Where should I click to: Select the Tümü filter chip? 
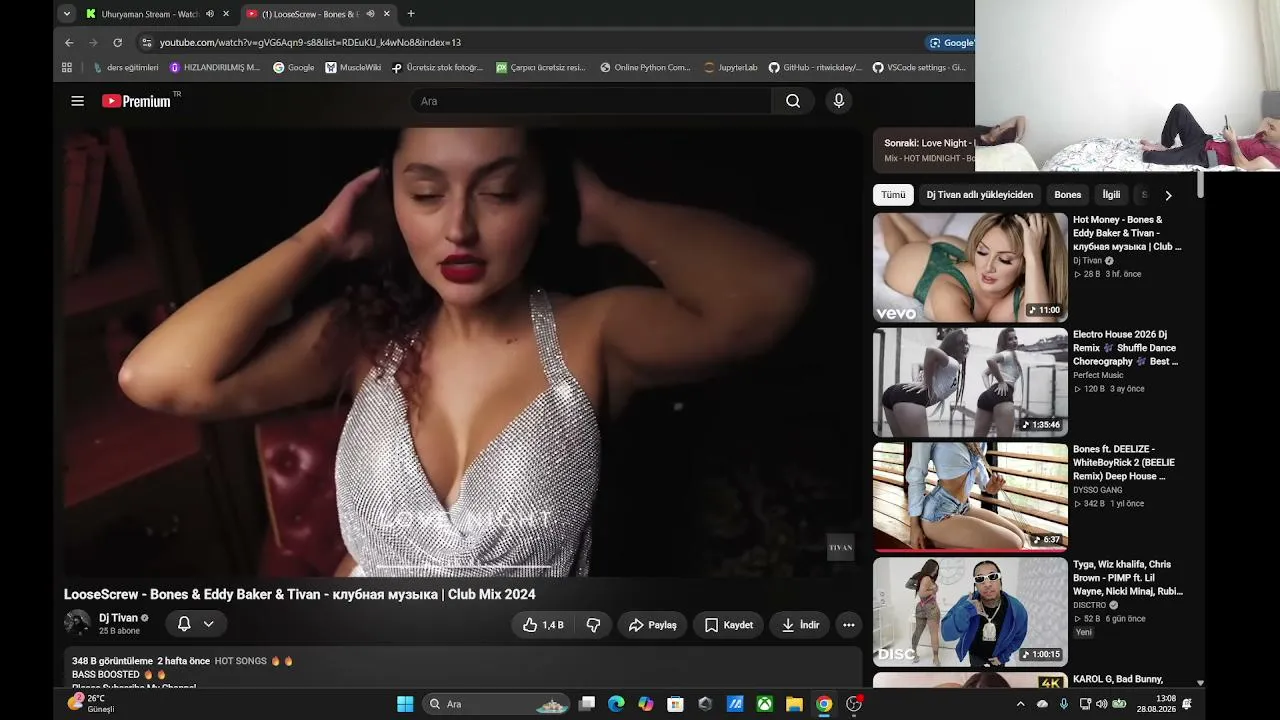coord(893,195)
